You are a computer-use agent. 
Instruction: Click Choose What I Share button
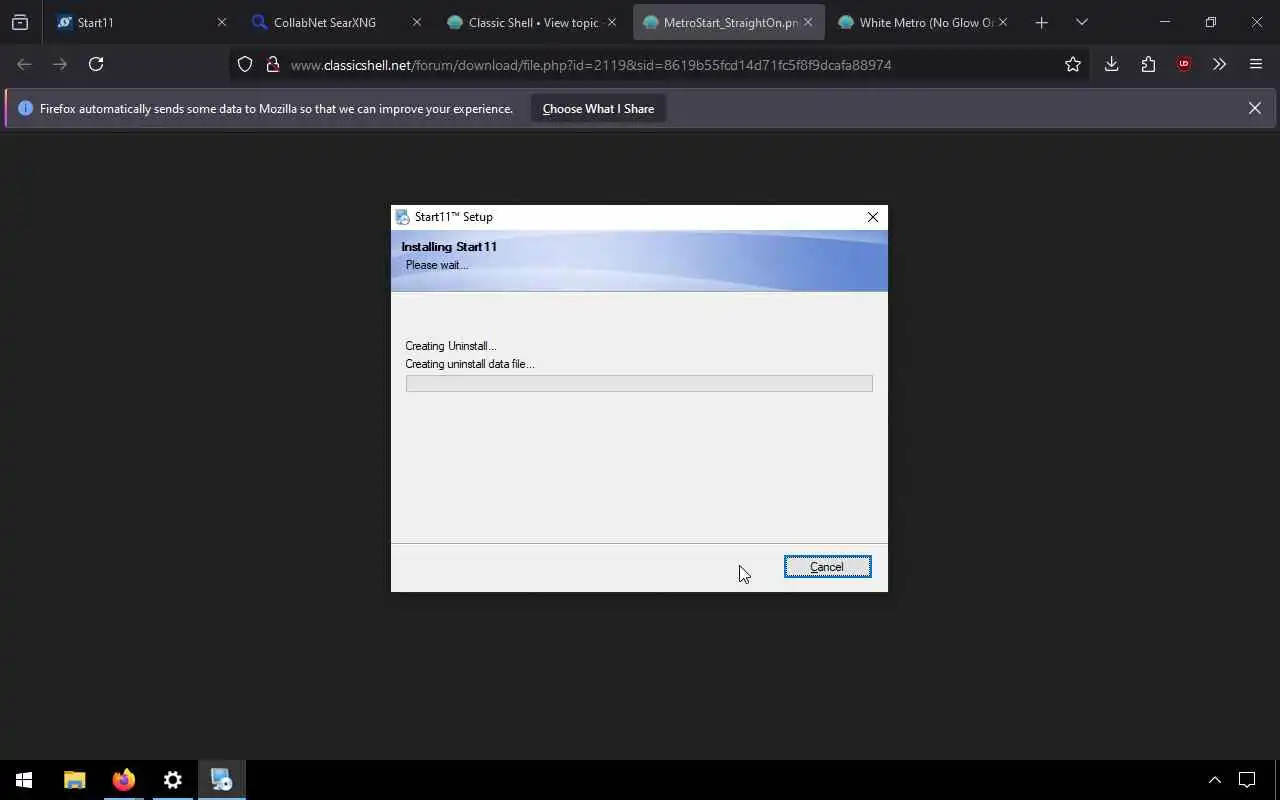click(598, 109)
